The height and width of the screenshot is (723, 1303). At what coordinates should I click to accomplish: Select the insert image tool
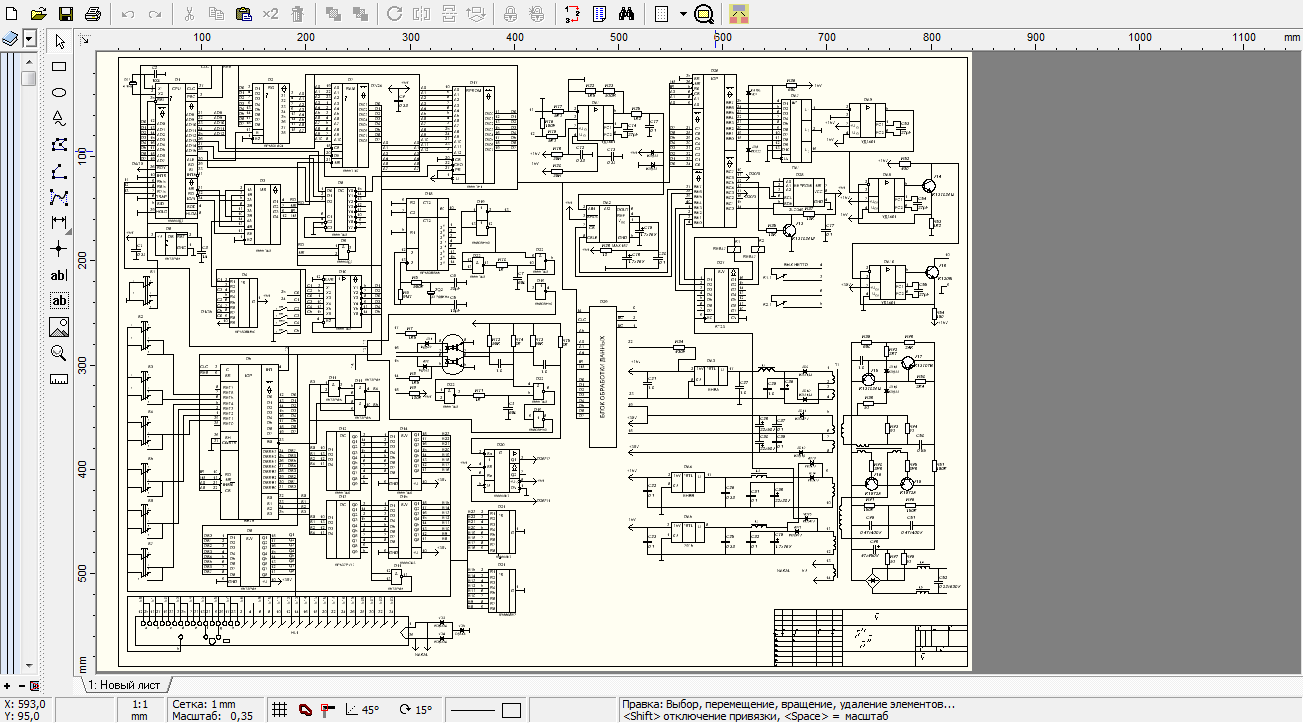(59, 326)
